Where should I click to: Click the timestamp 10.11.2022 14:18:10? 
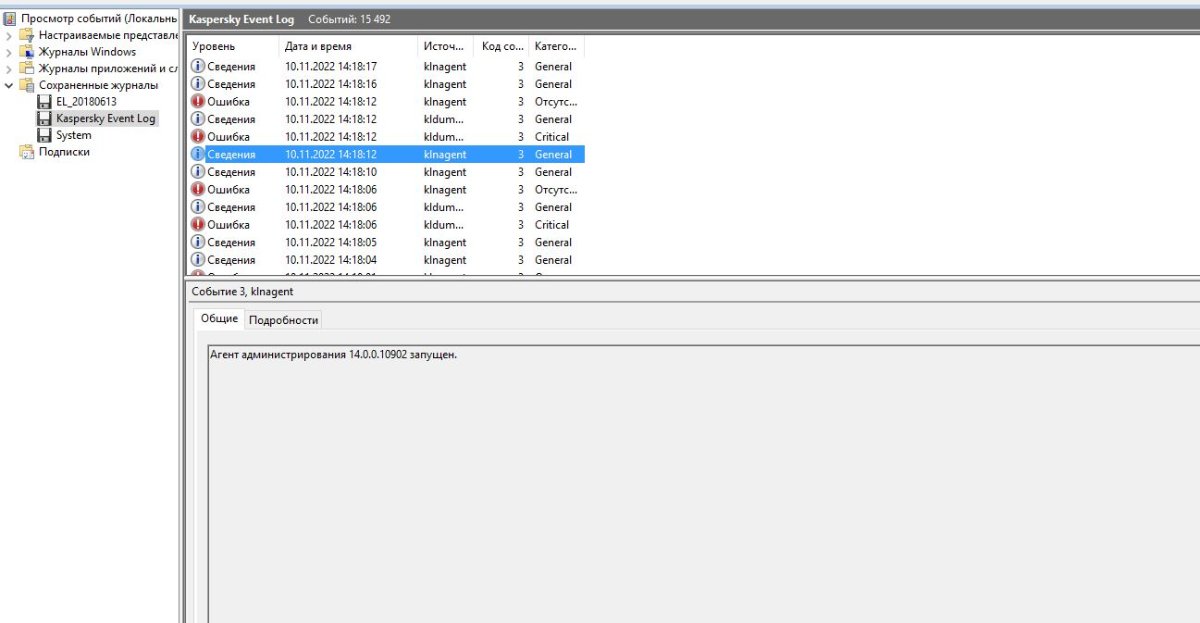(x=331, y=172)
